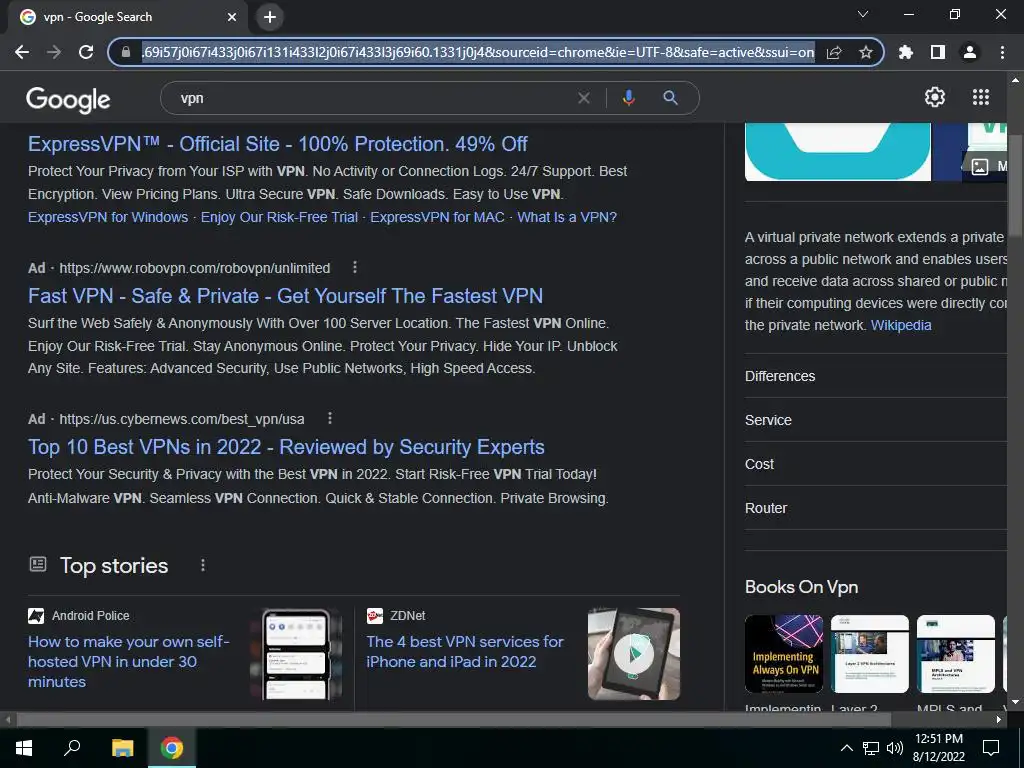Open the MPLS and VPN book cover
The image size is (1024, 768).
956,654
